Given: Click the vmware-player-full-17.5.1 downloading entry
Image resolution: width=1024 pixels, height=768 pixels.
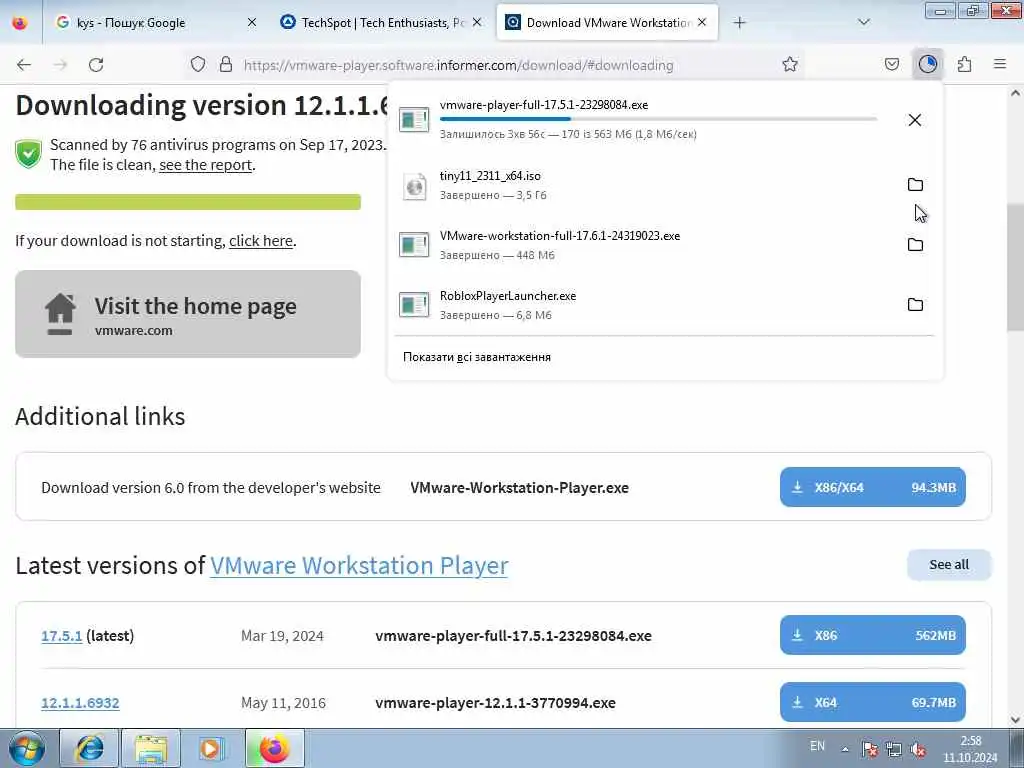Looking at the screenshot, I should tap(647, 120).
